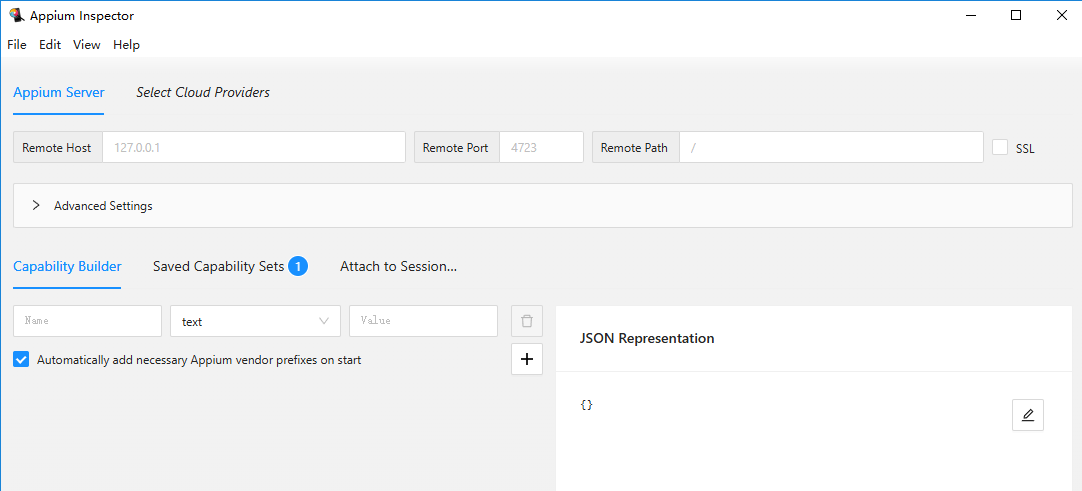Enable the SSL checkbox

tap(1000, 148)
